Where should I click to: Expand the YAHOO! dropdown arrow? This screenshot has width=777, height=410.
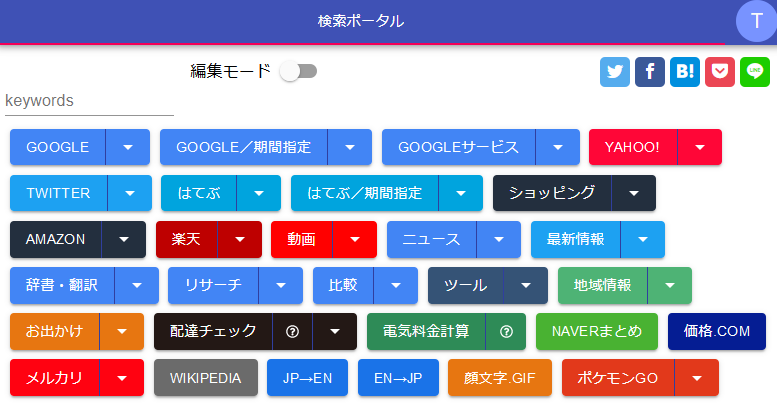pyautogui.click(x=700, y=147)
